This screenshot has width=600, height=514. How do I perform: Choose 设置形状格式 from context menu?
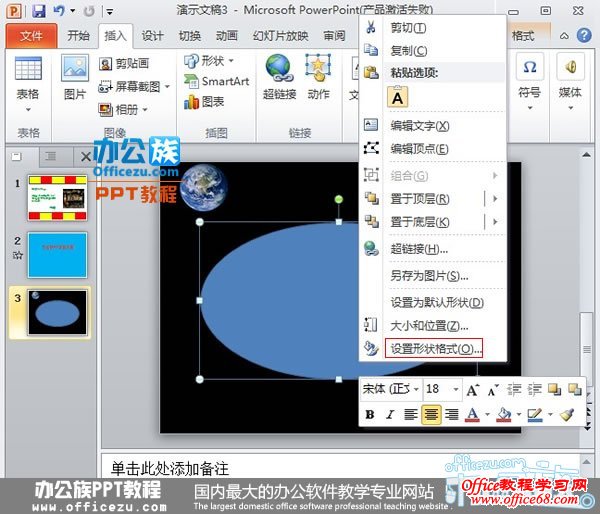tap(434, 349)
